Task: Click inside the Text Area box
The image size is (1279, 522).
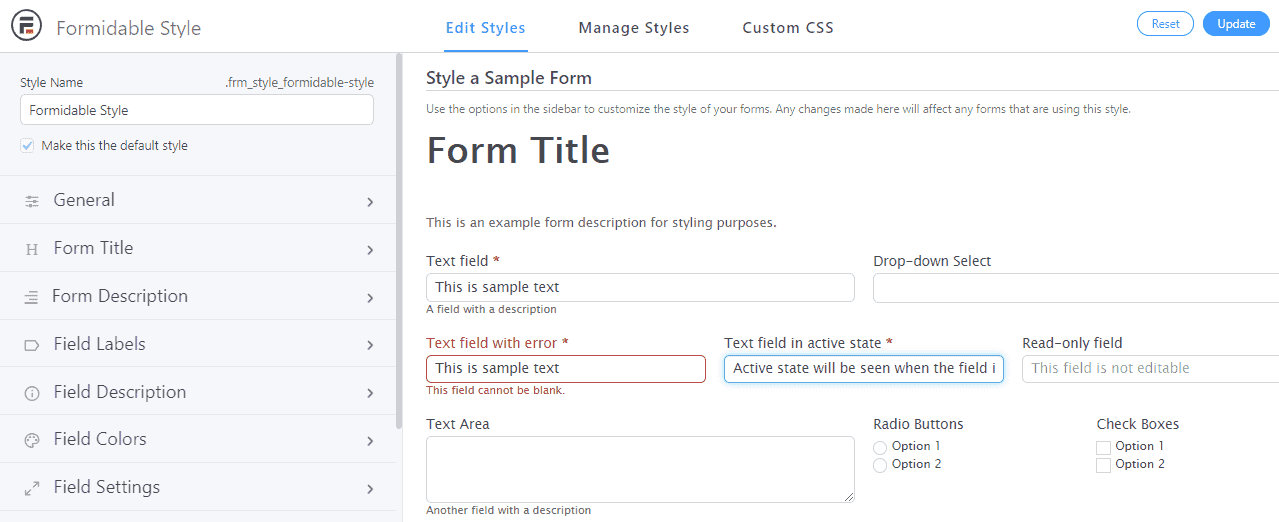Action: [x=640, y=469]
